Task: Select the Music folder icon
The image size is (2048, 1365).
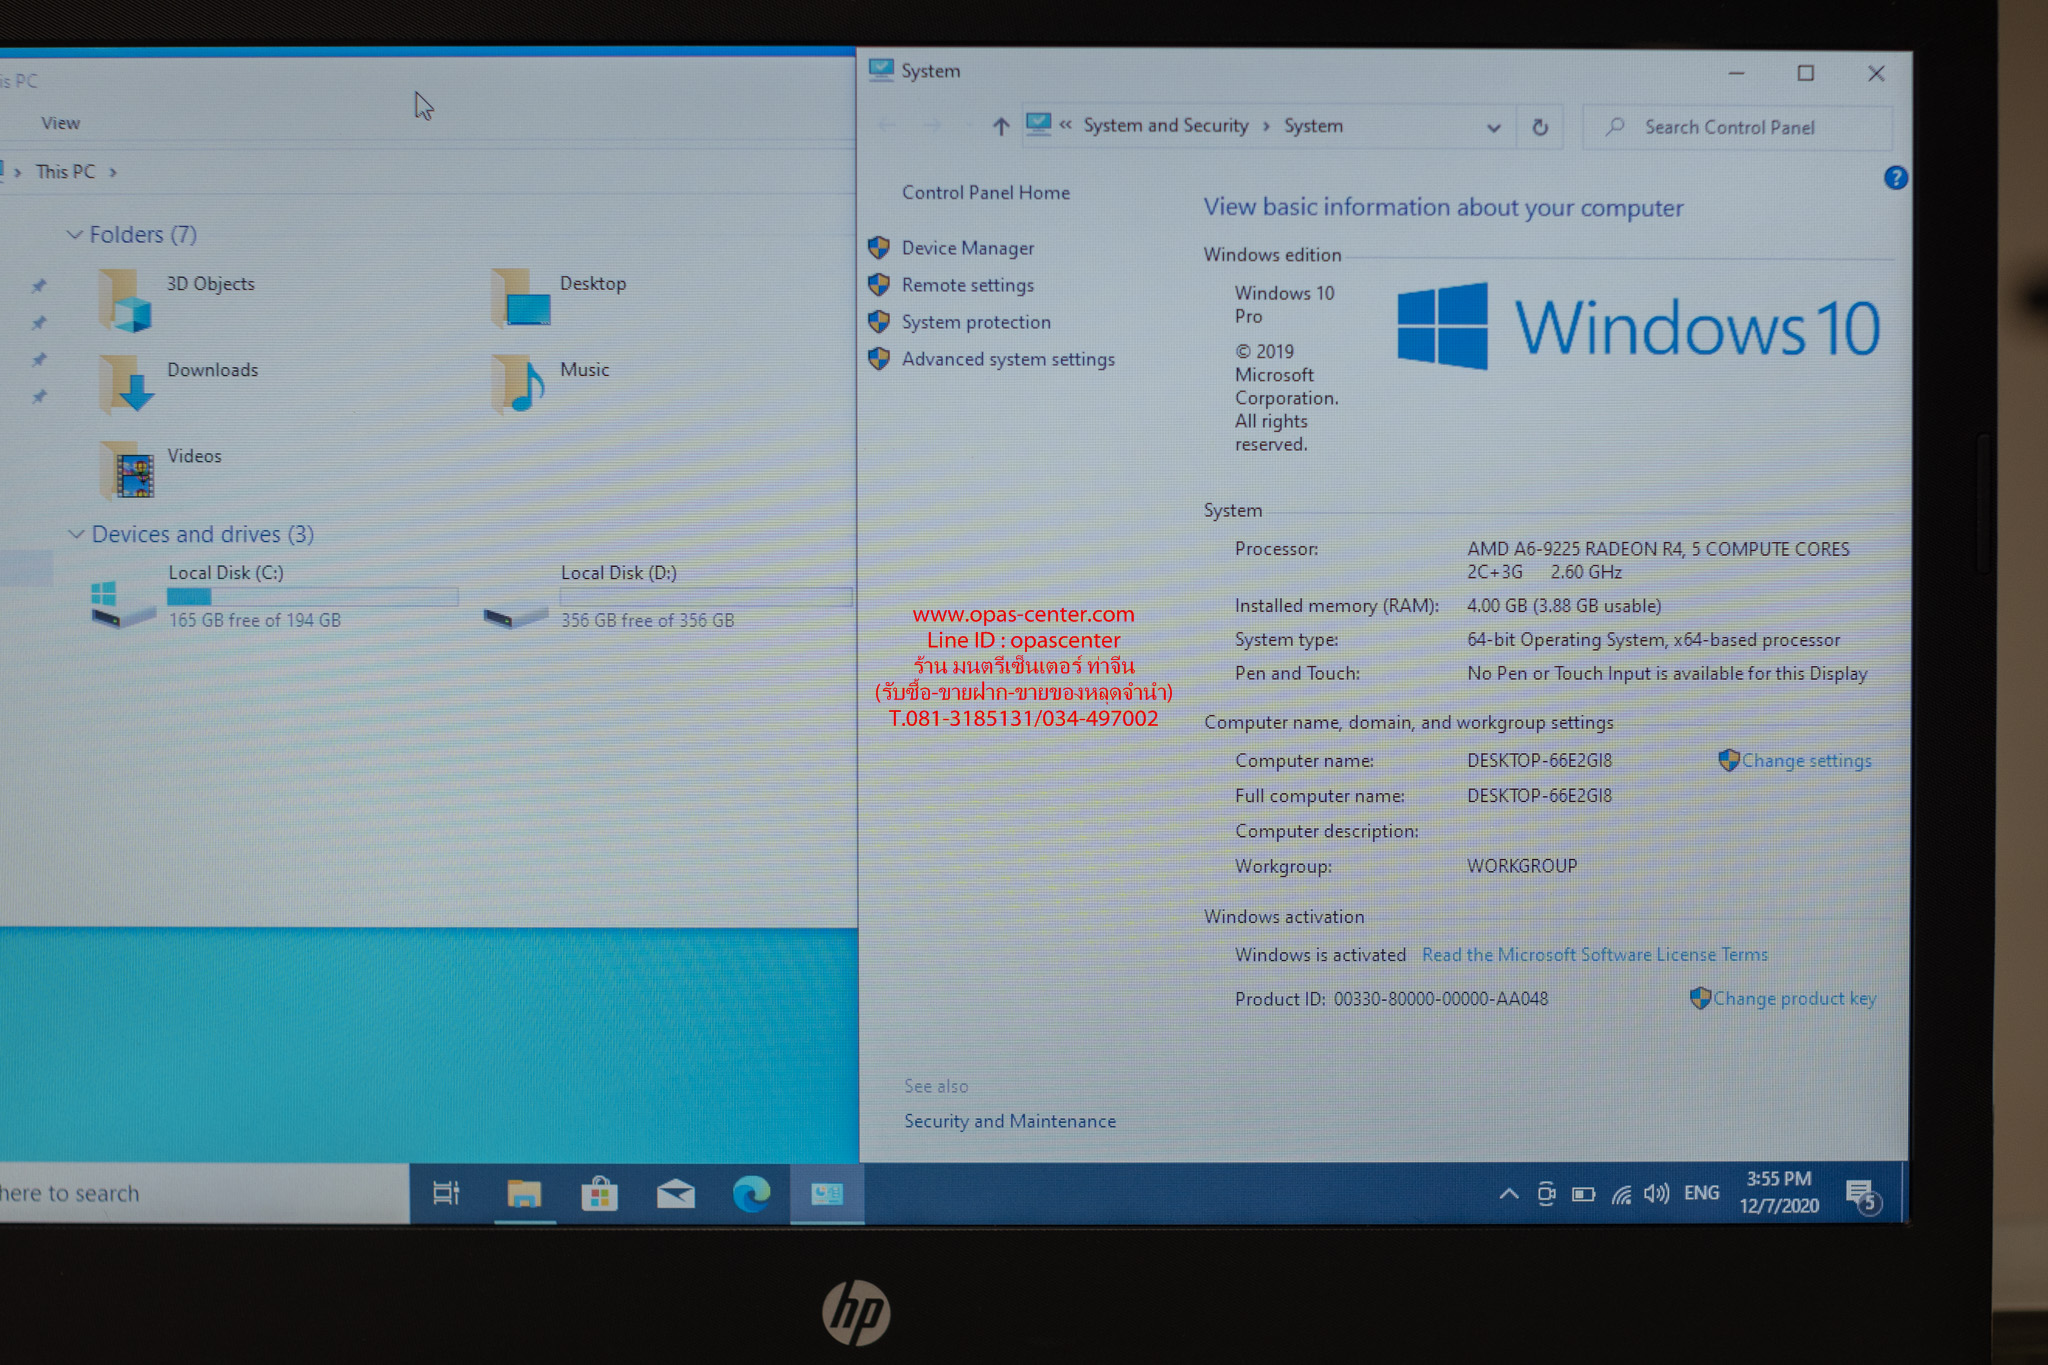Action: coord(518,384)
